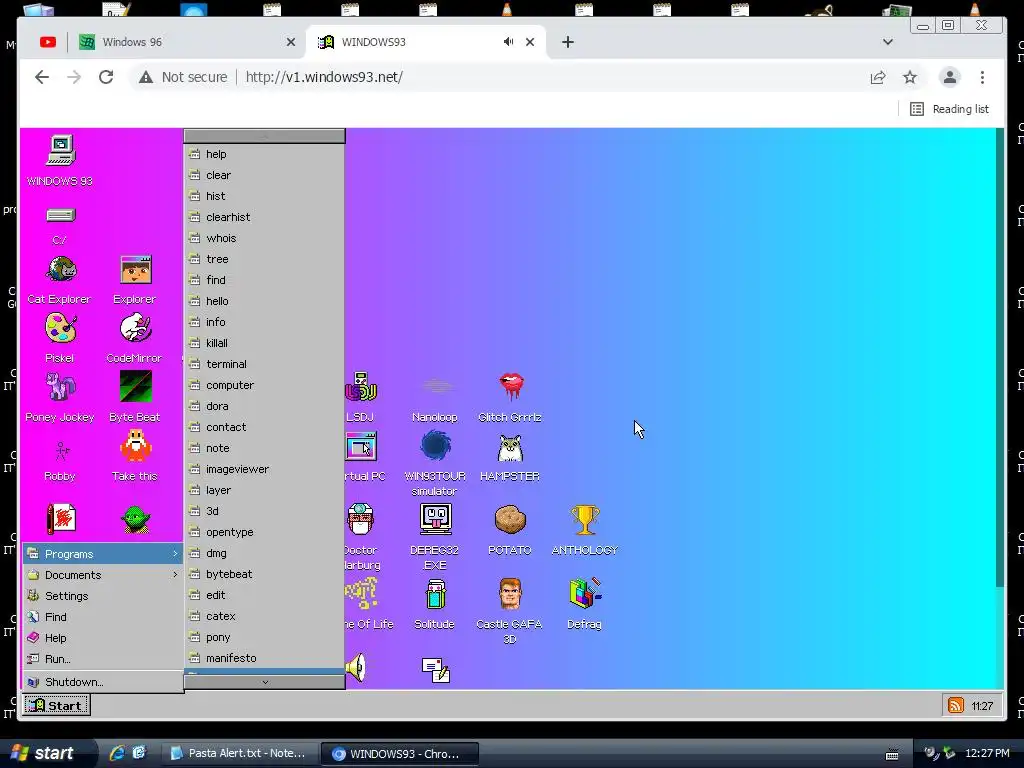Open Glitch Grrrlz lips icon
1024x768 pixels.
511,387
